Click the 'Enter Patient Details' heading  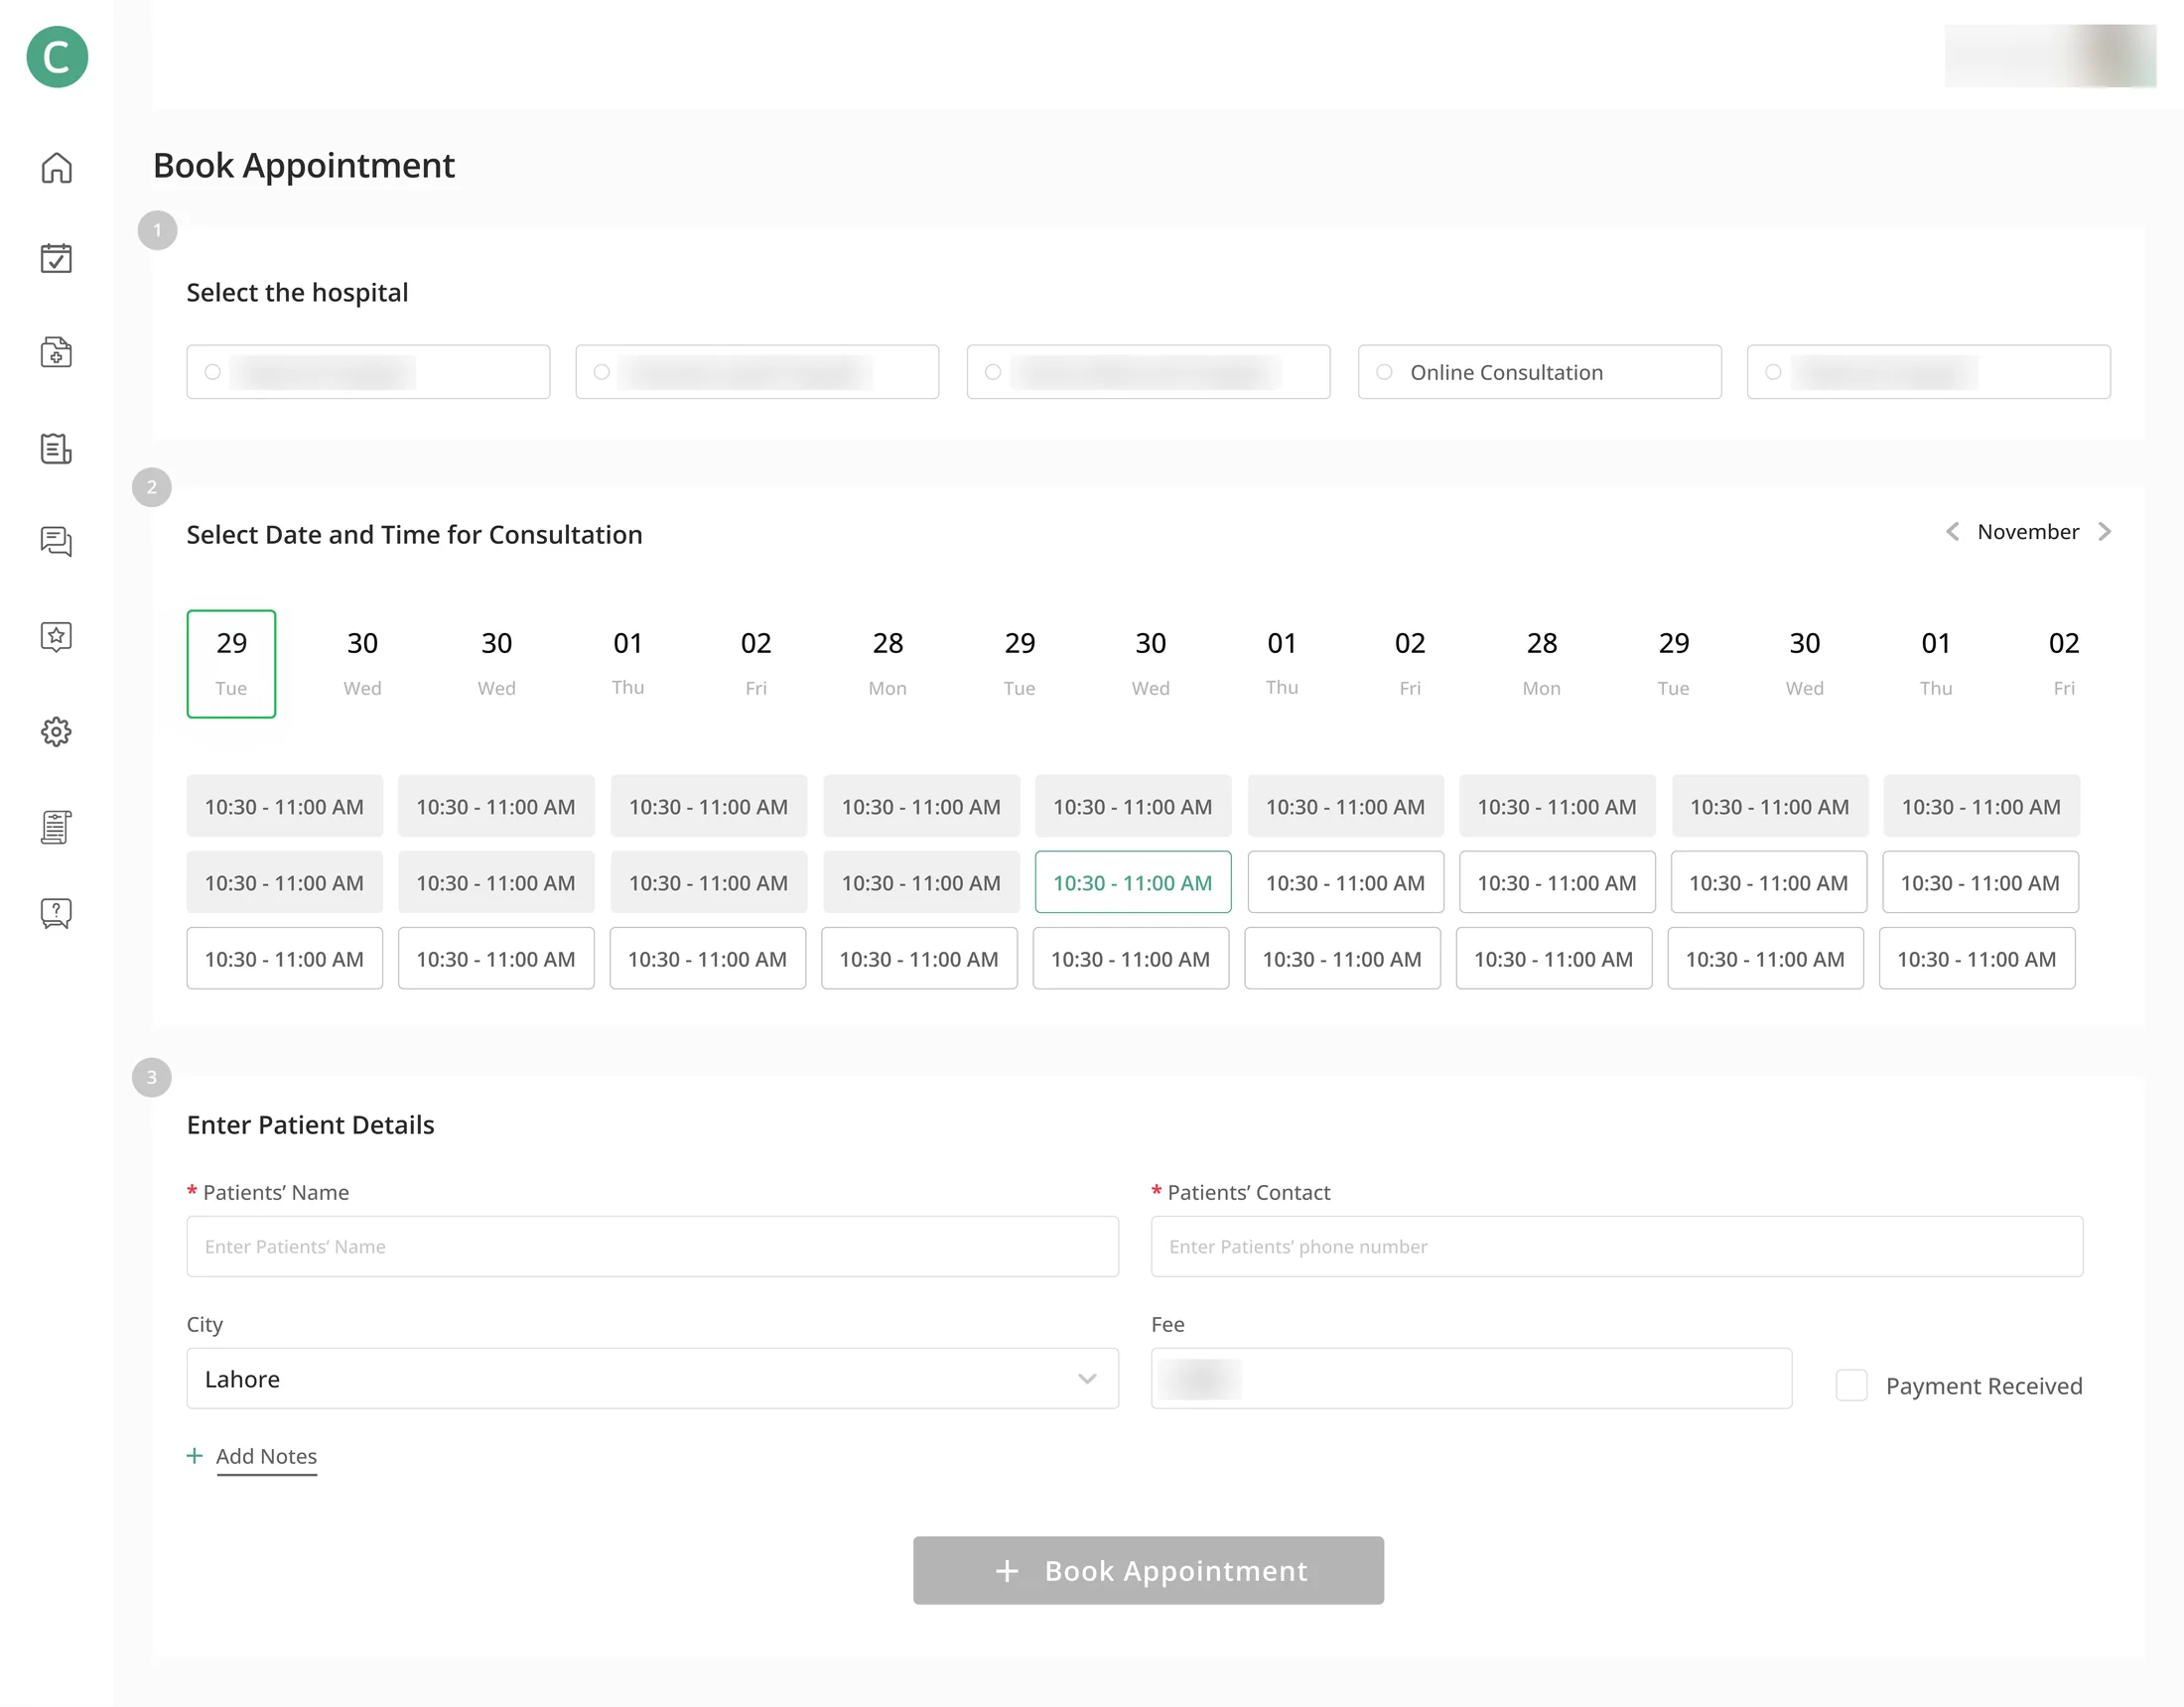(x=310, y=1125)
